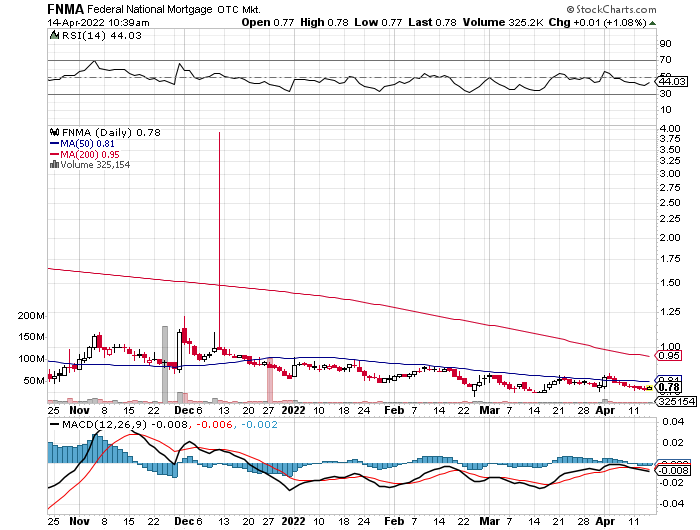Image resolution: width=700 pixels, height=530 pixels.
Task: Click Apr on the price panel date axis
Action: tap(605, 410)
